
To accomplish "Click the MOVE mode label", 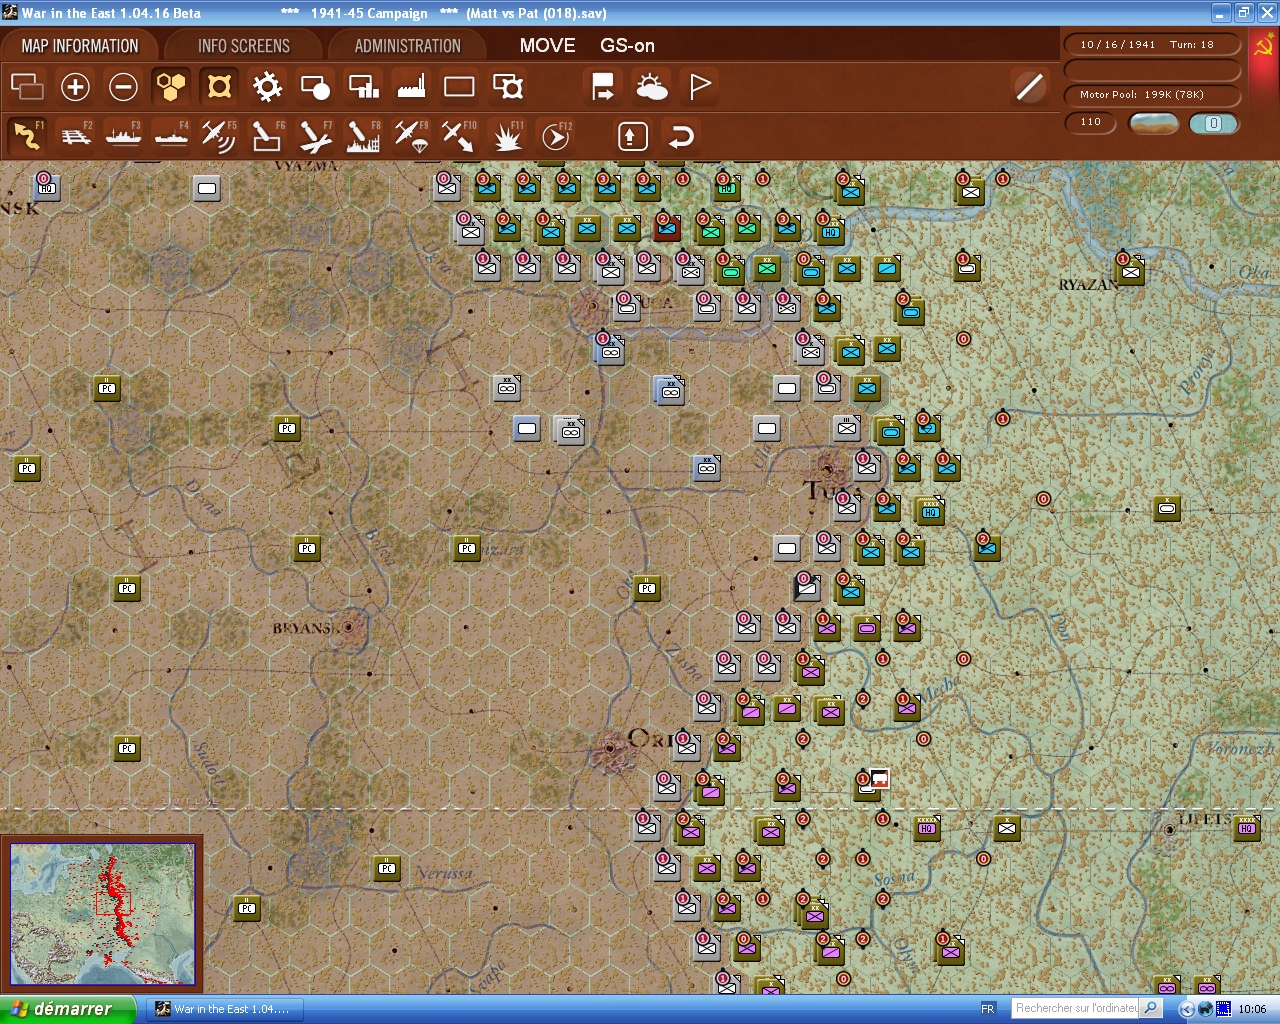I will (547, 46).
